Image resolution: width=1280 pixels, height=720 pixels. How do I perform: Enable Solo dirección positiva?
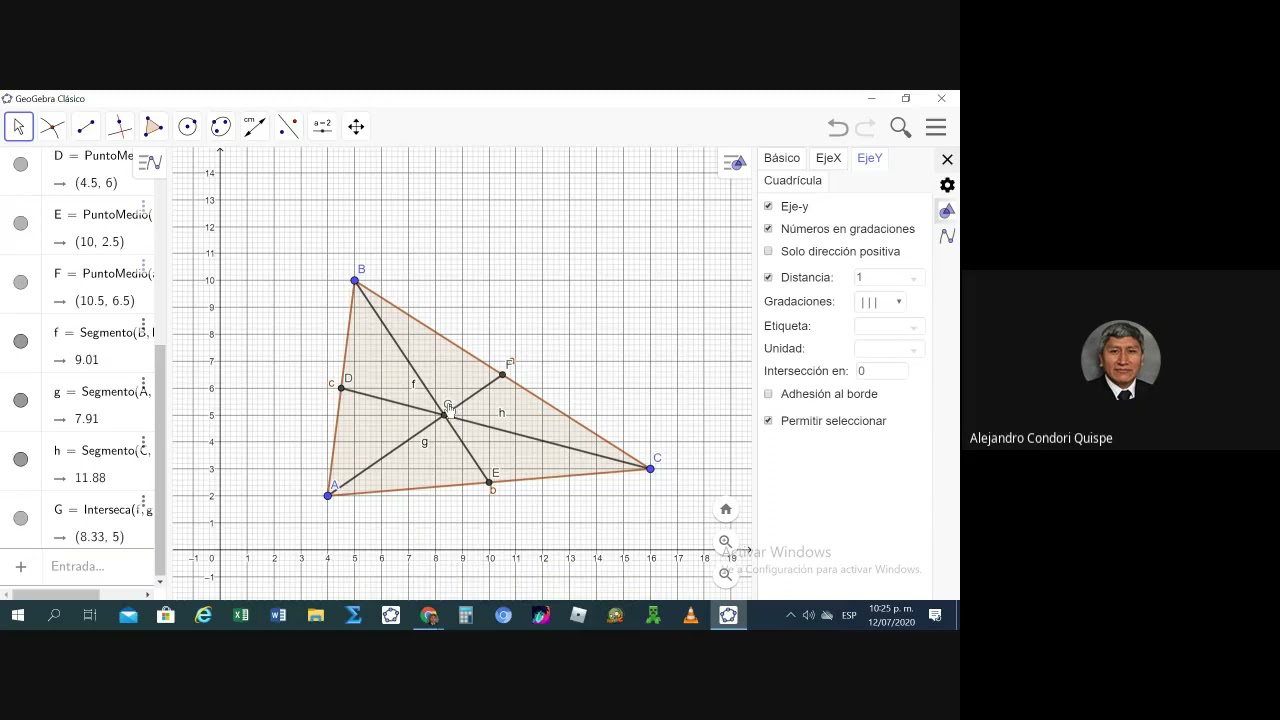[768, 251]
